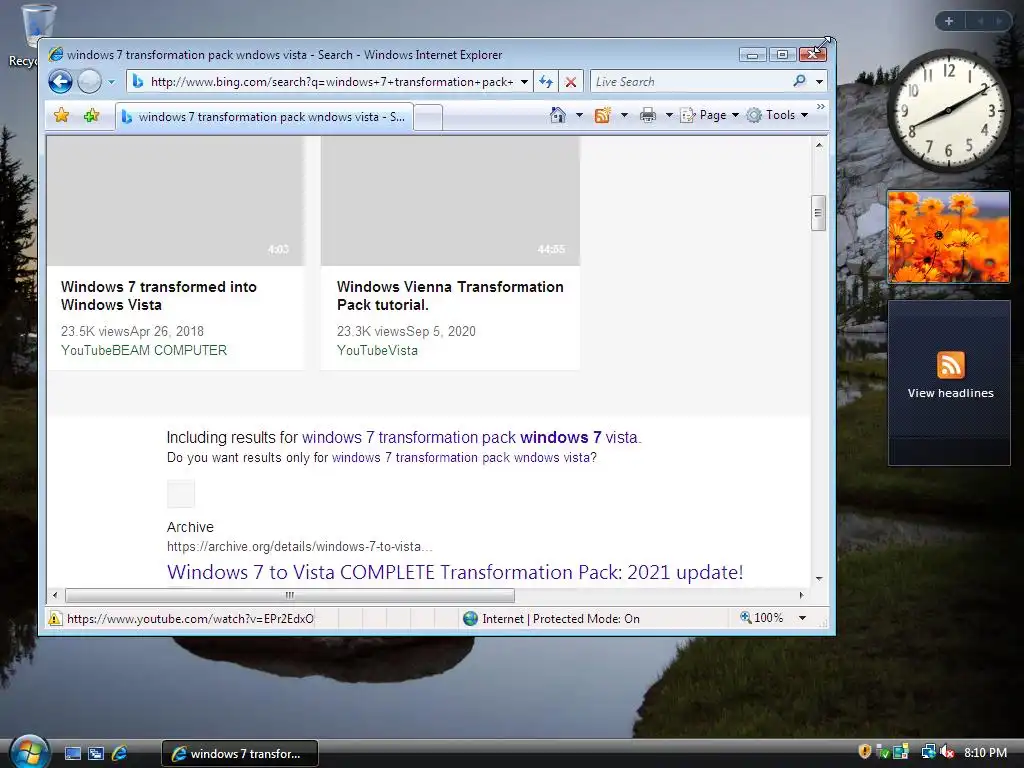1024x768 pixels.
Task: Click View headlines in feed gadget
Action: (x=950, y=393)
